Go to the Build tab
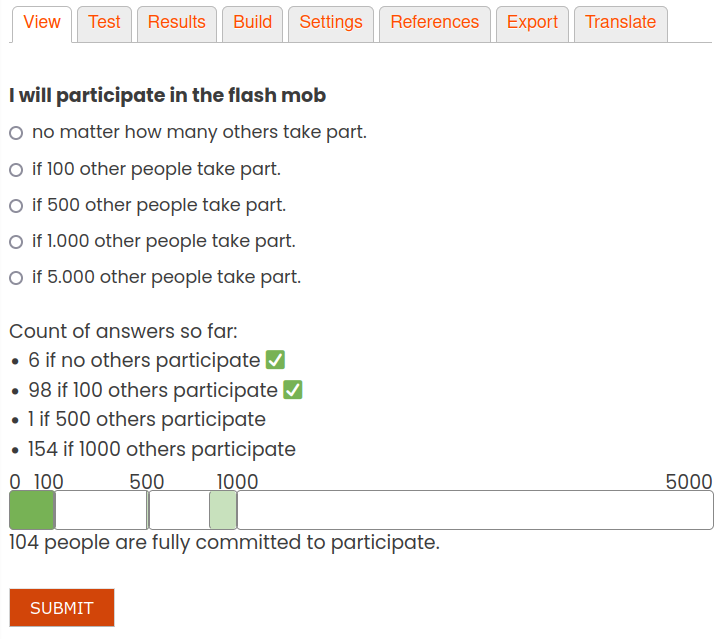722x639 pixels. coord(252,23)
